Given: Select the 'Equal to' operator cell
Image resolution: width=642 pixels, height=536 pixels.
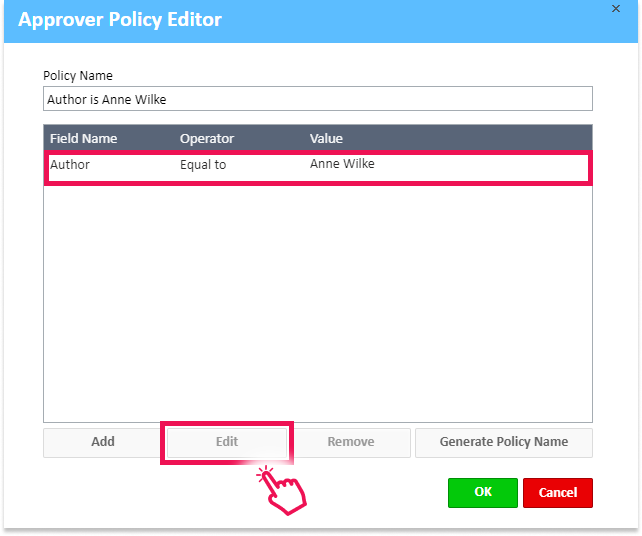Looking at the screenshot, I should (x=203, y=165).
